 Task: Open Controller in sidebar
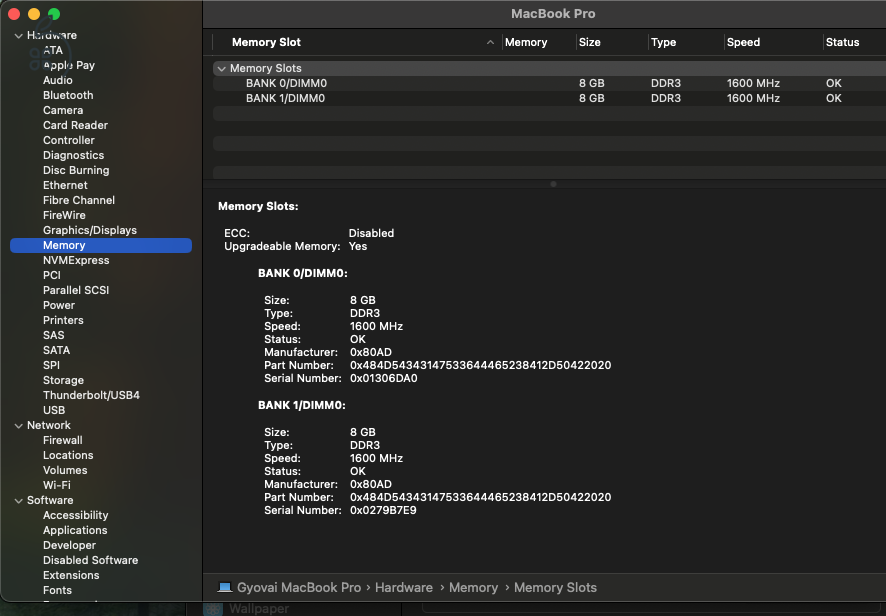tap(69, 140)
